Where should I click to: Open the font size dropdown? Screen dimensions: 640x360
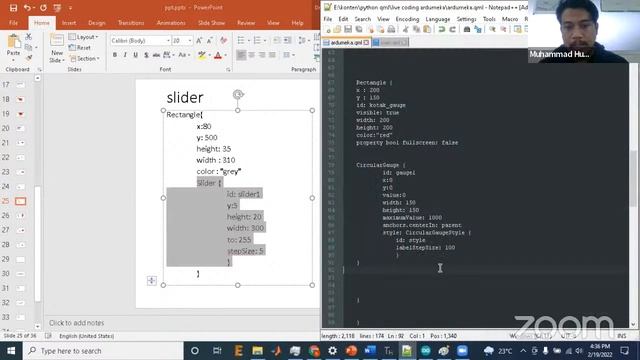tap(189, 40)
